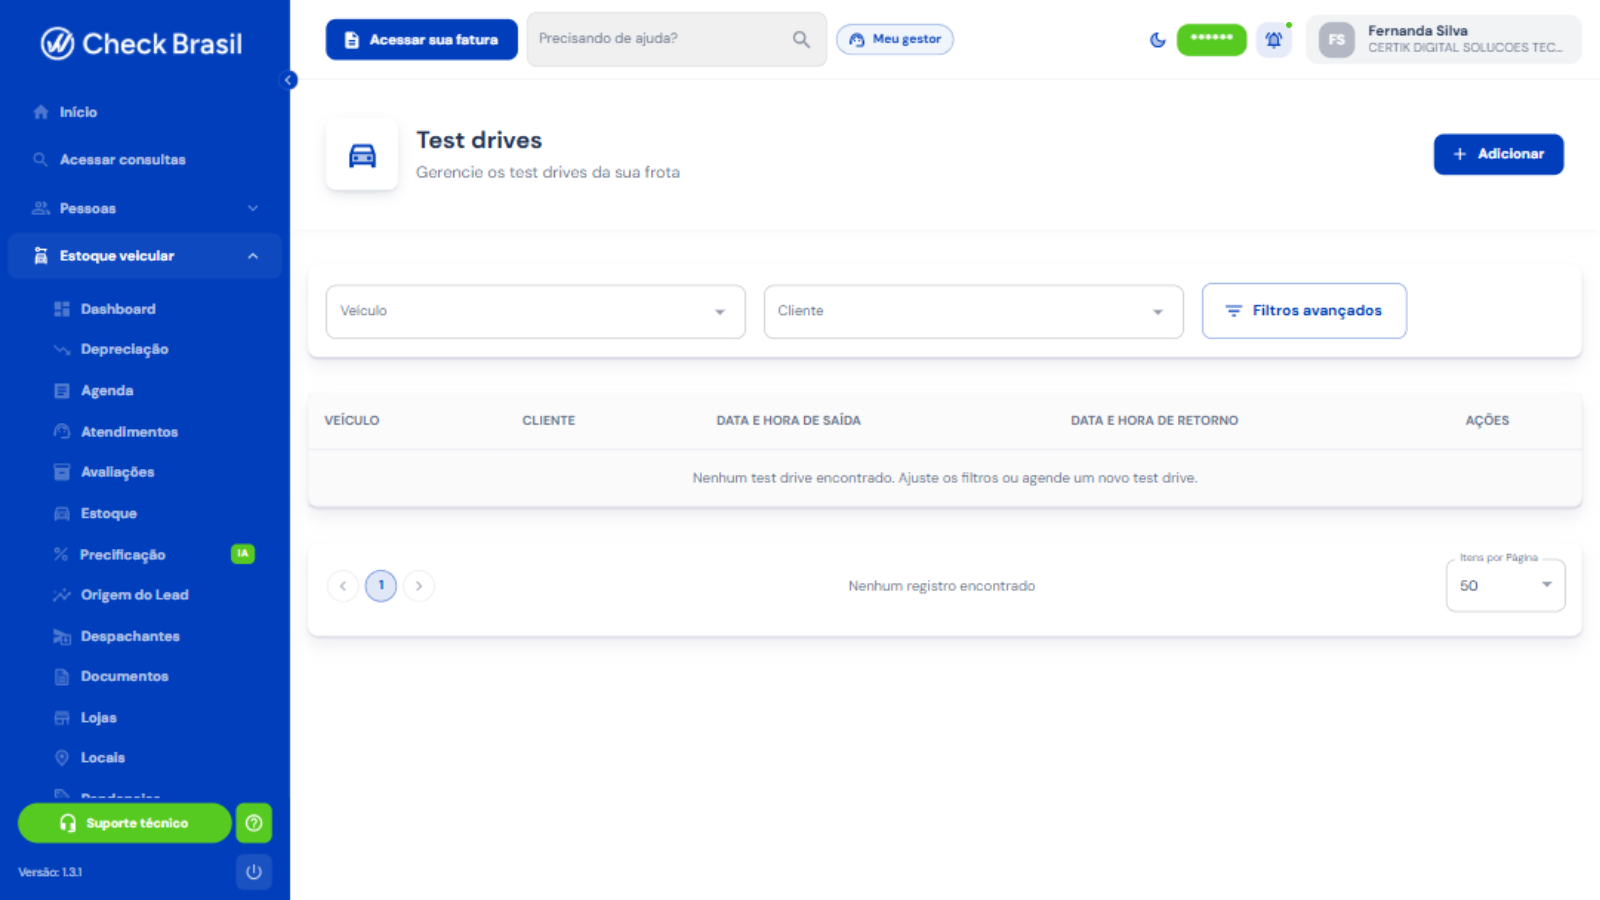Click Adicionar to add a test drive
Image resolution: width=1600 pixels, height=900 pixels.
(x=1498, y=154)
